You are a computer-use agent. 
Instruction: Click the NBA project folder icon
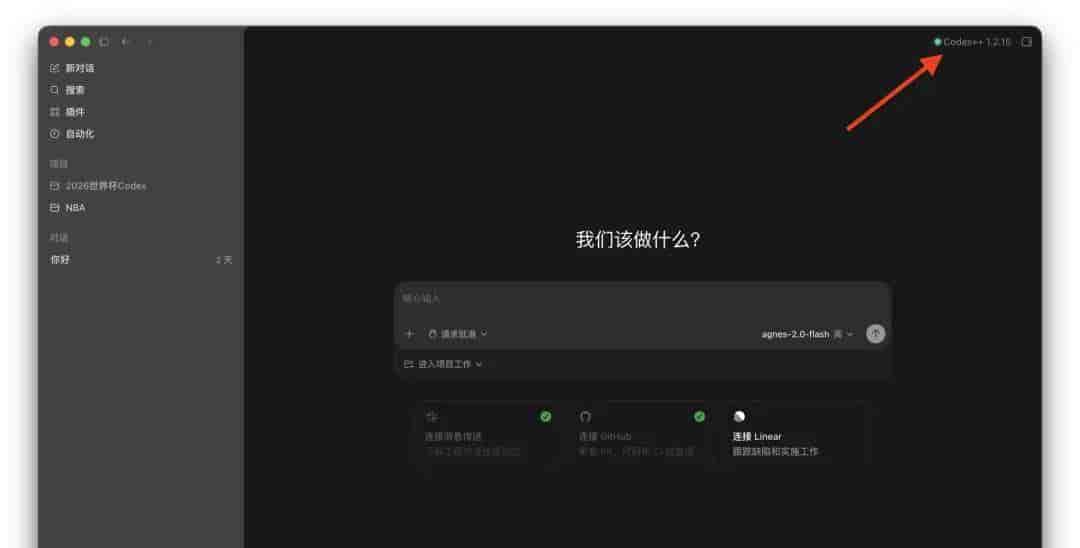pos(54,207)
